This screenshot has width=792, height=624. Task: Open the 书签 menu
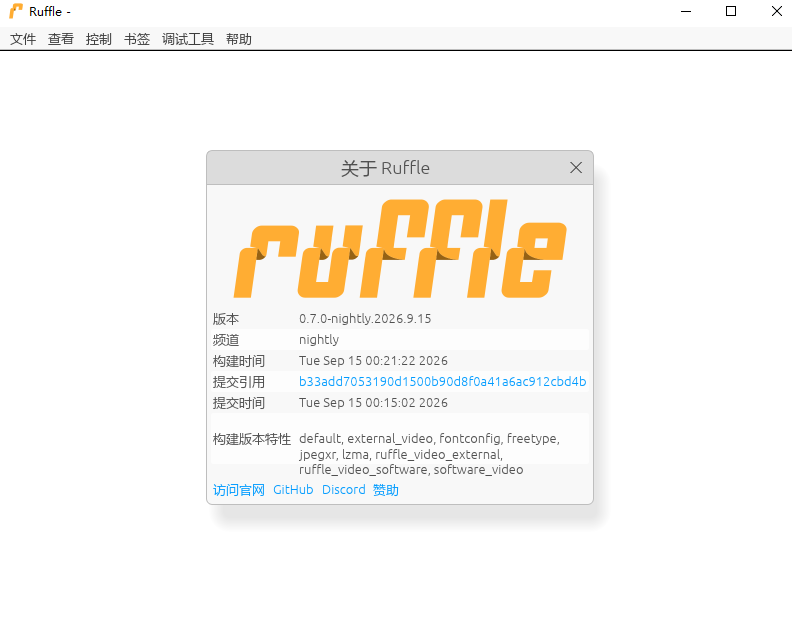[137, 39]
